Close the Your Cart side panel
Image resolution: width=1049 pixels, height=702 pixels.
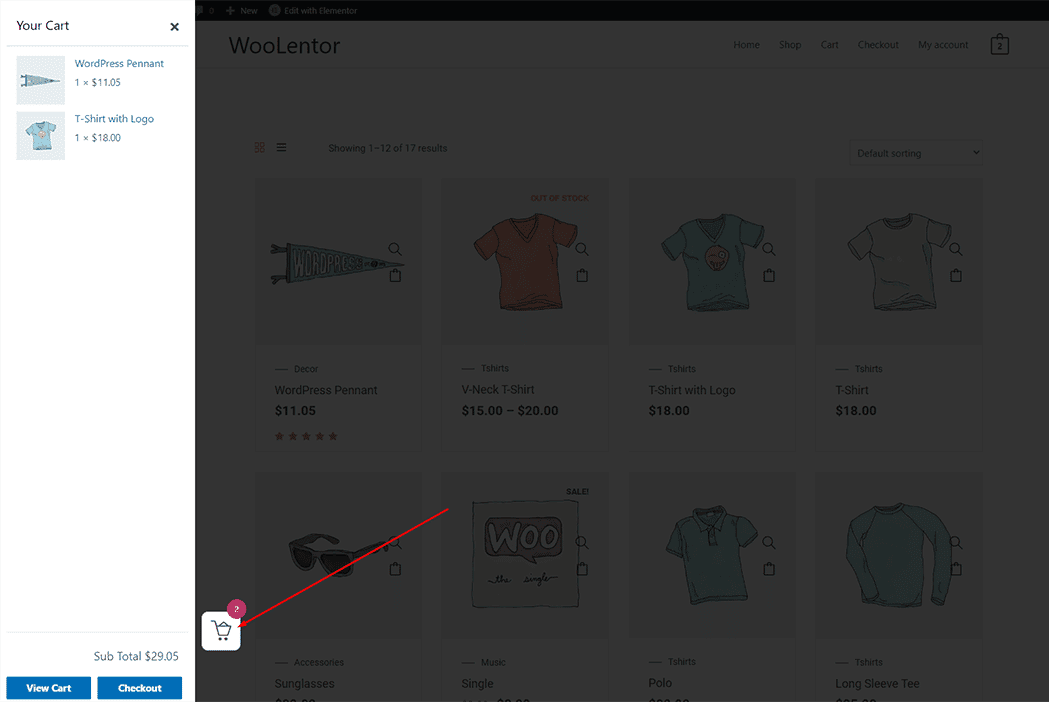174,26
